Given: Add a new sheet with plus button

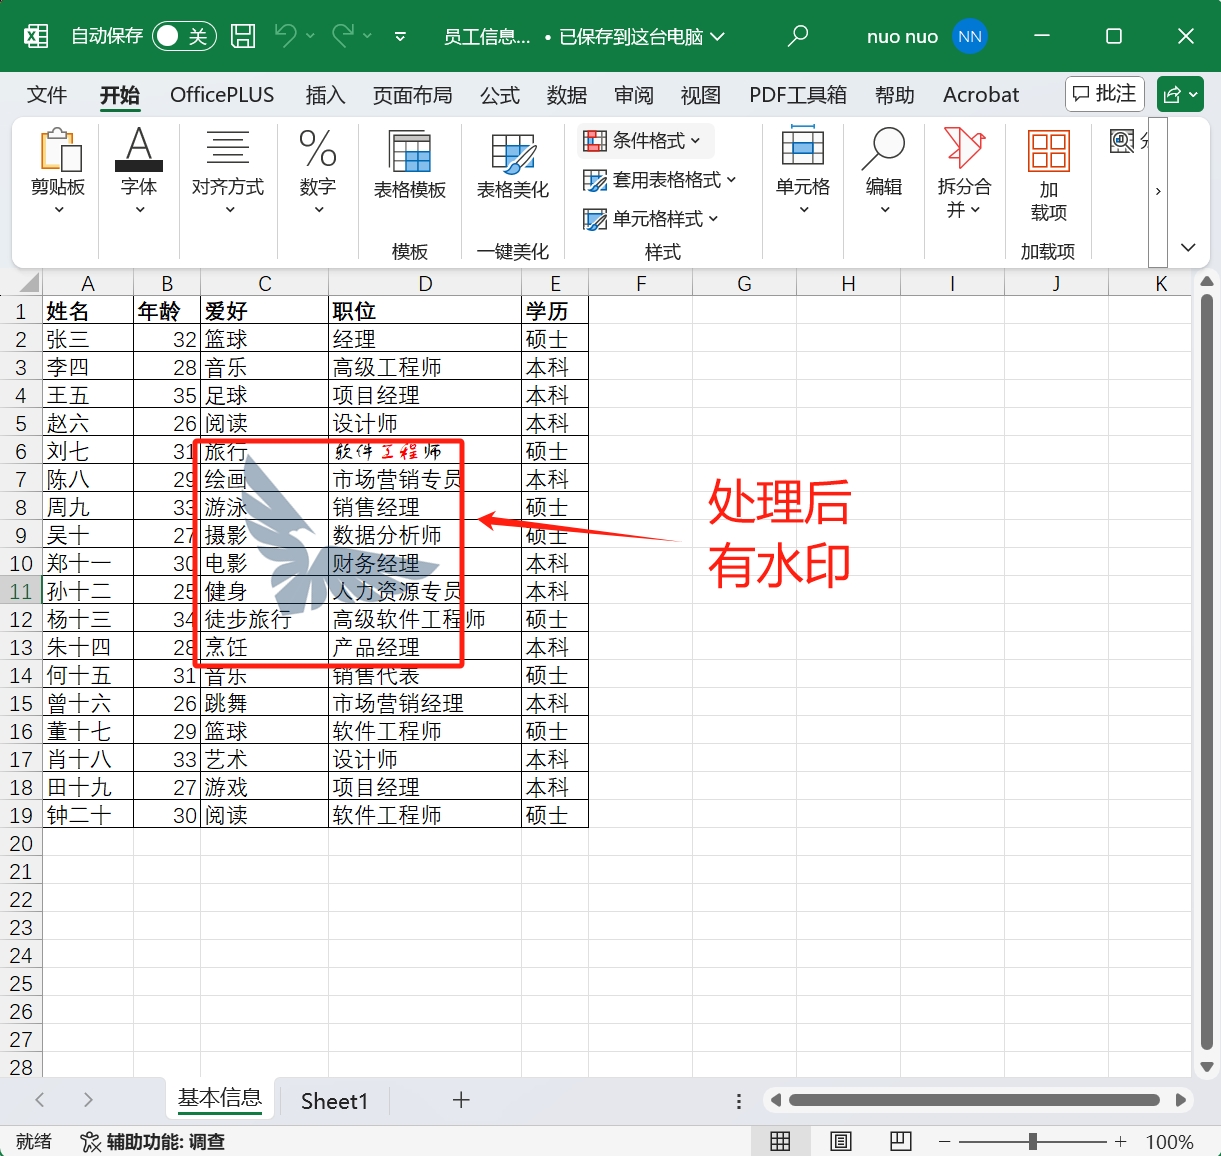Looking at the screenshot, I should [461, 1100].
